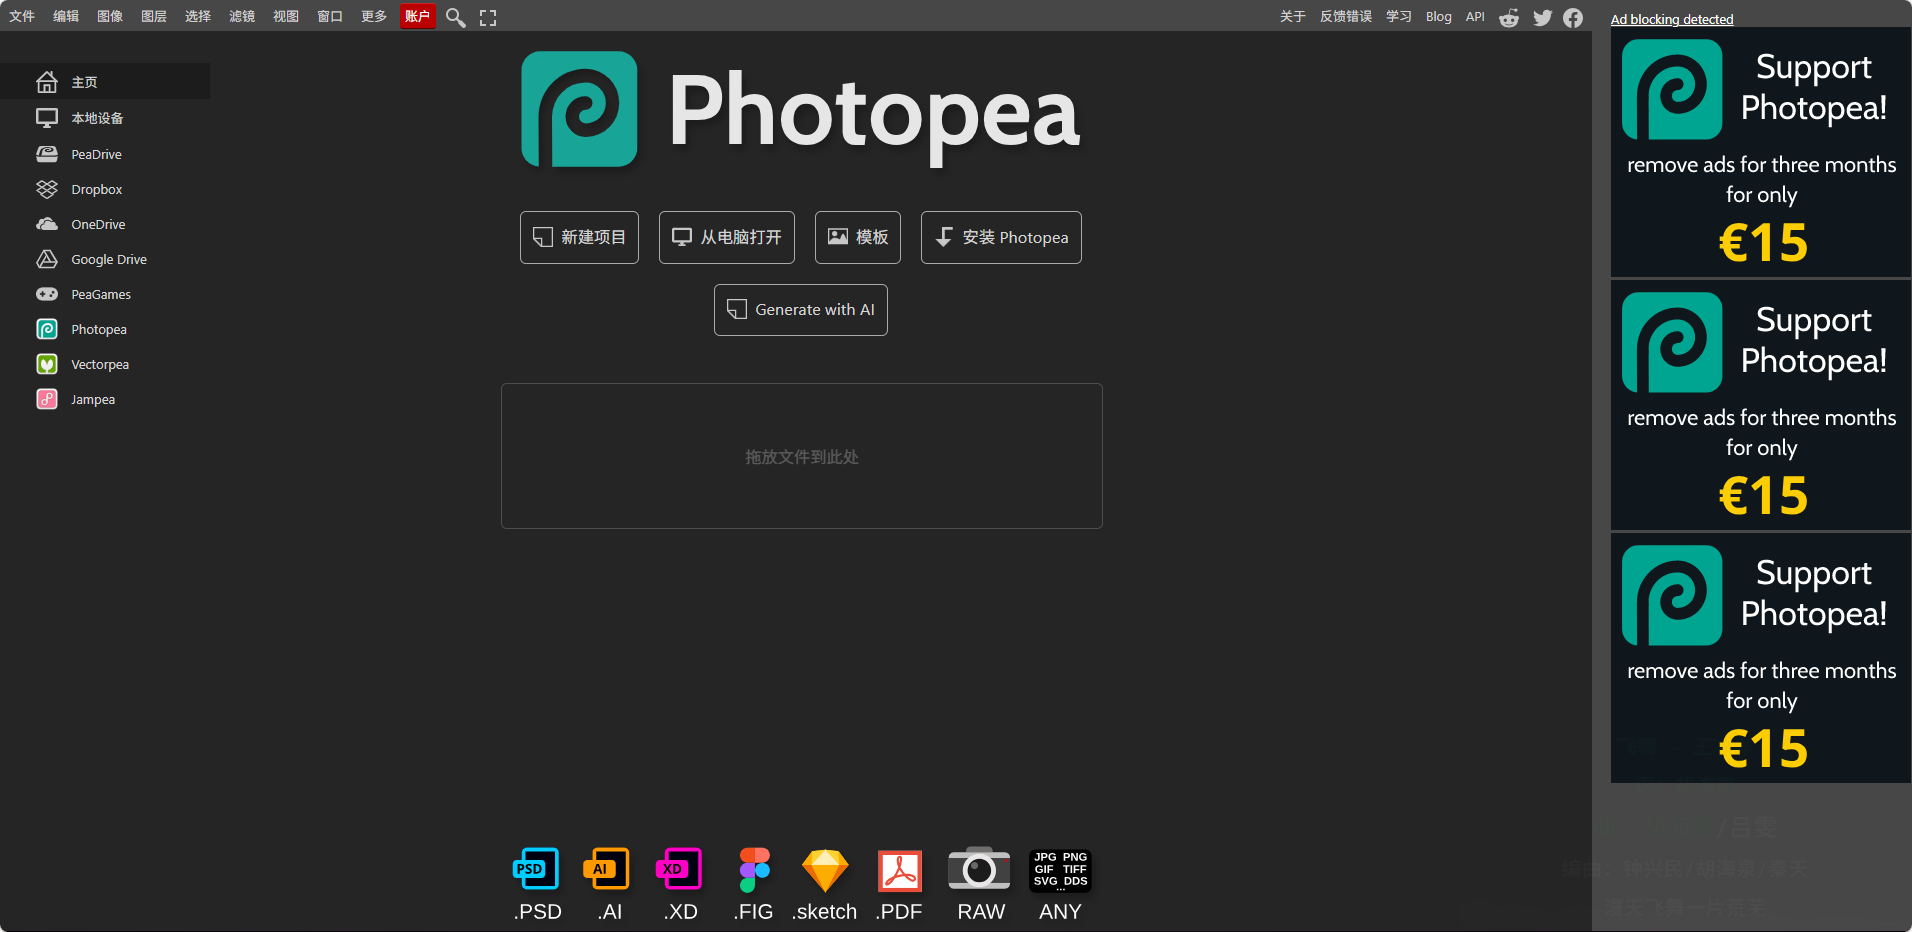Open the 文件 menu
The width and height of the screenshot is (1912, 932).
22,16
